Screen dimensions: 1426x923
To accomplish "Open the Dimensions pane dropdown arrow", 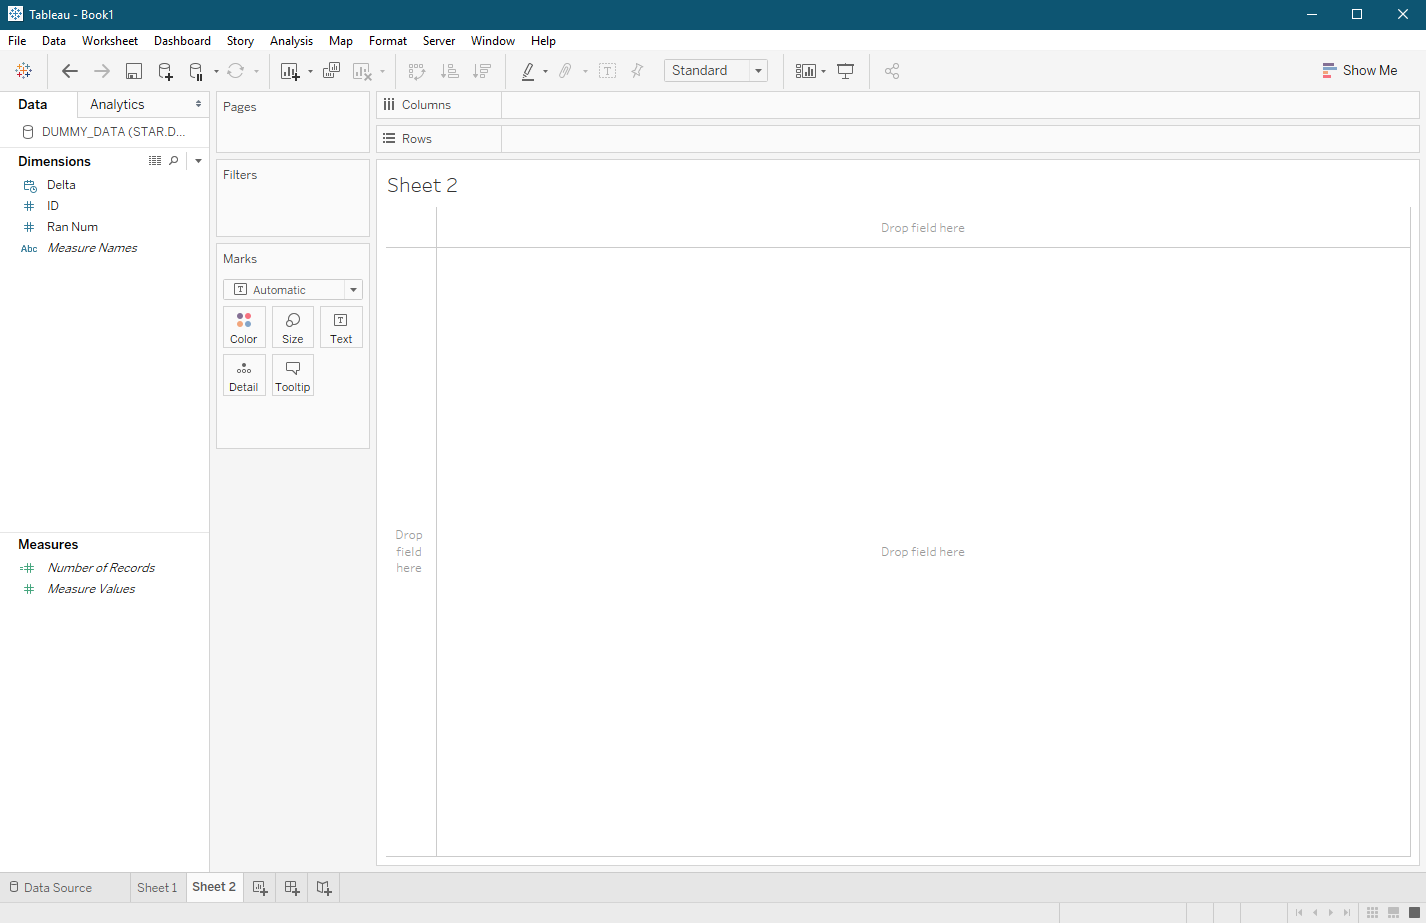I will [x=198, y=161].
